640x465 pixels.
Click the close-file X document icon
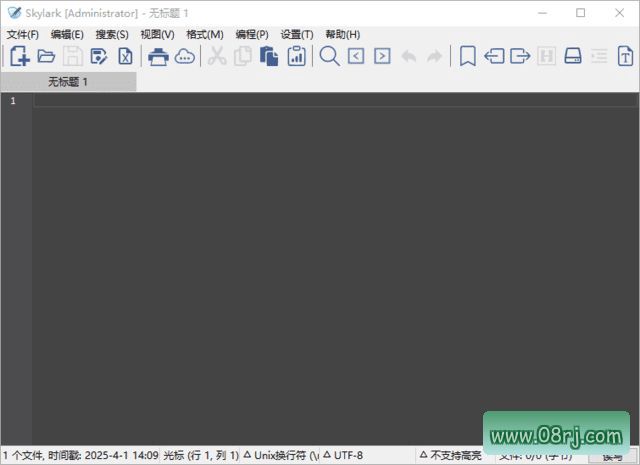(125, 56)
